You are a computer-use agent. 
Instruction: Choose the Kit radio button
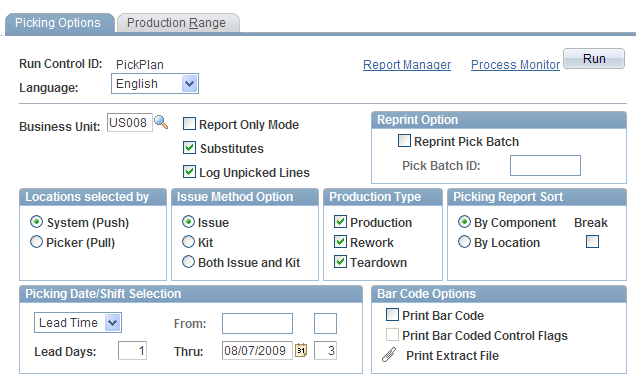click(x=188, y=242)
